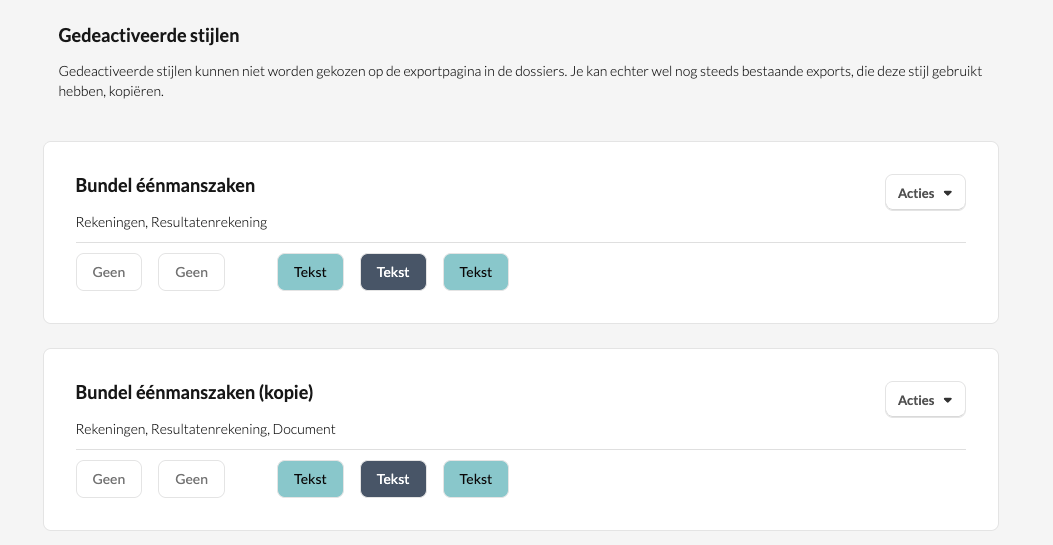Click the first Geen button under Bundel éénmanszaken
The height and width of the screenshot is (545, 1053).
pyautogui.click(x=109, y=272)
